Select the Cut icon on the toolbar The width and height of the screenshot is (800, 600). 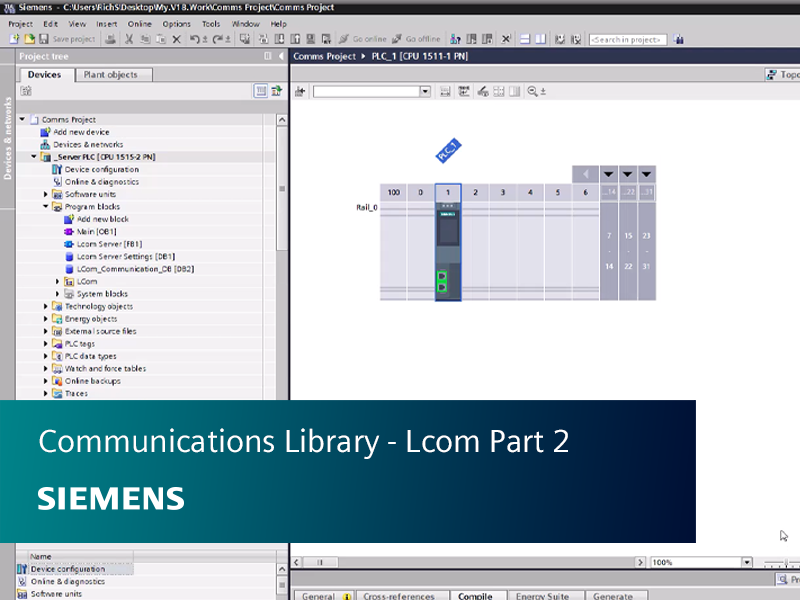tap(127, 39)
